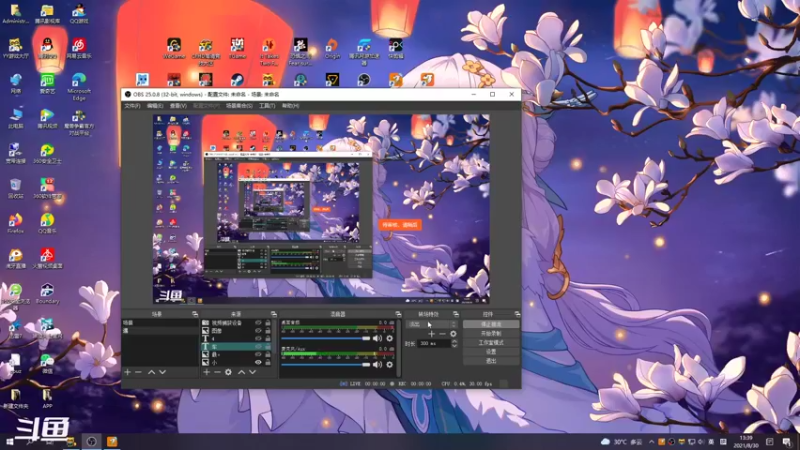Increase transition duration with up stepper
Image resolution: width=800 pixels, height=450 pixels.
click(x=454, y=341)
